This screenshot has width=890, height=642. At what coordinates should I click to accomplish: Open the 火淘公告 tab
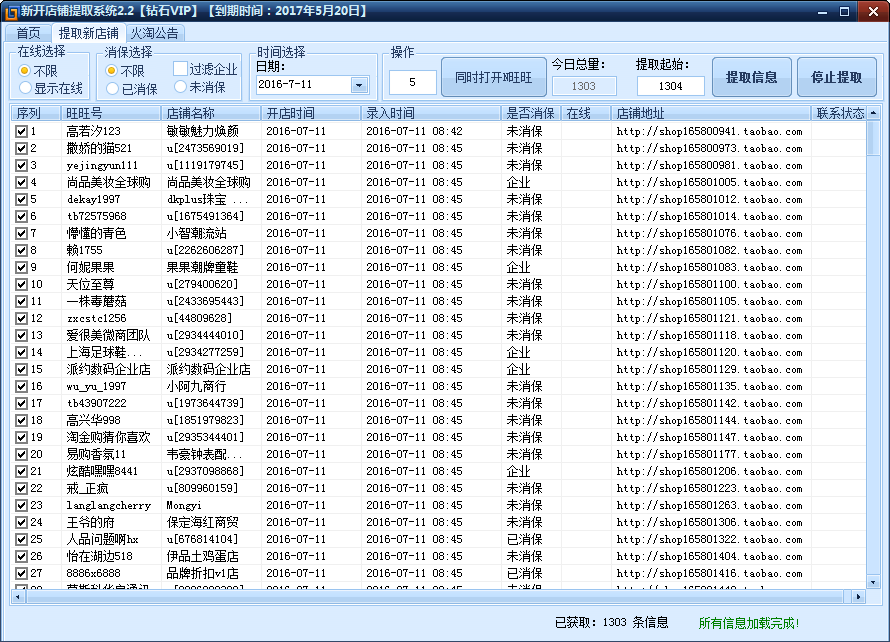pyautogui.click(x=154, y=33)
